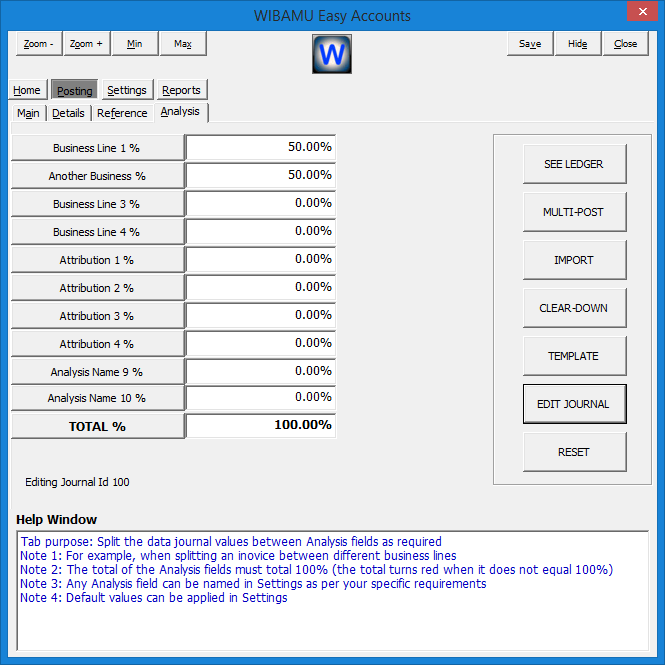Click the Close button in toolbar
The width and height of the screenshot is (665, 665).
click(x=626, y=44)
